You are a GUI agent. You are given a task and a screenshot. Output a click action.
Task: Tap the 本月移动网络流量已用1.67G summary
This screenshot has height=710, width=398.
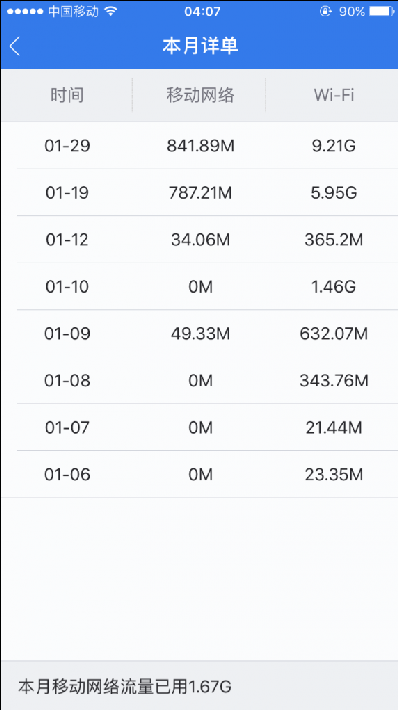pos(125,687)
